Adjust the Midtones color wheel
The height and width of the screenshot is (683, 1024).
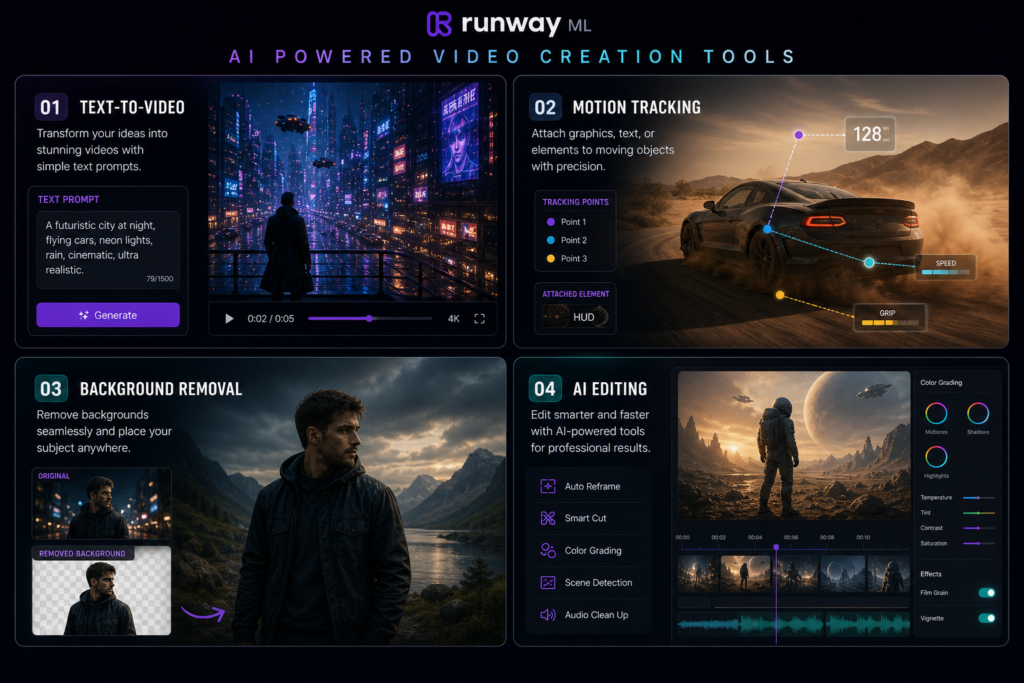tap(936, 413)
